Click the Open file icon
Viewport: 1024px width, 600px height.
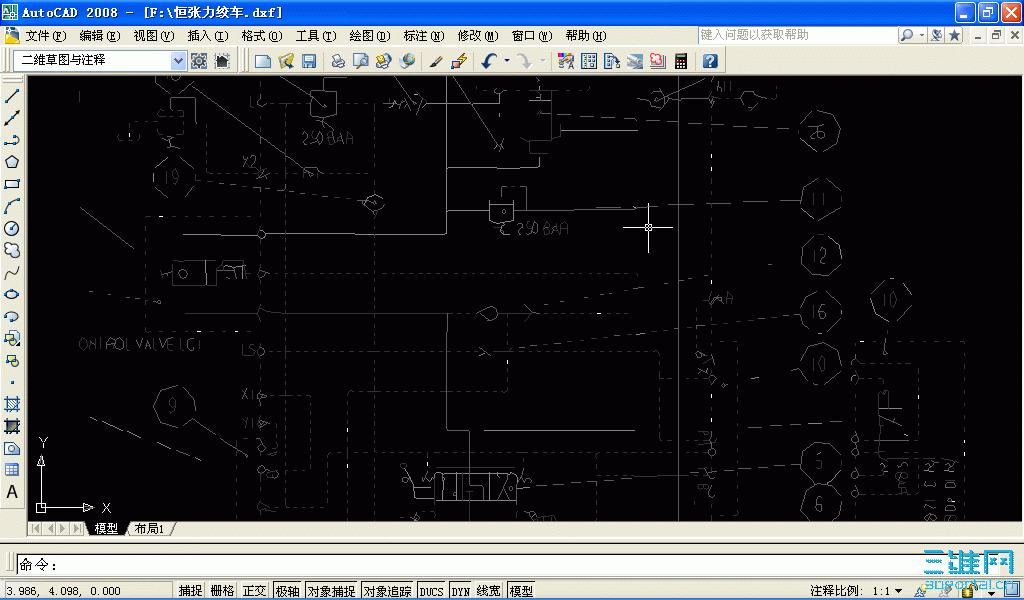[285, 61]
